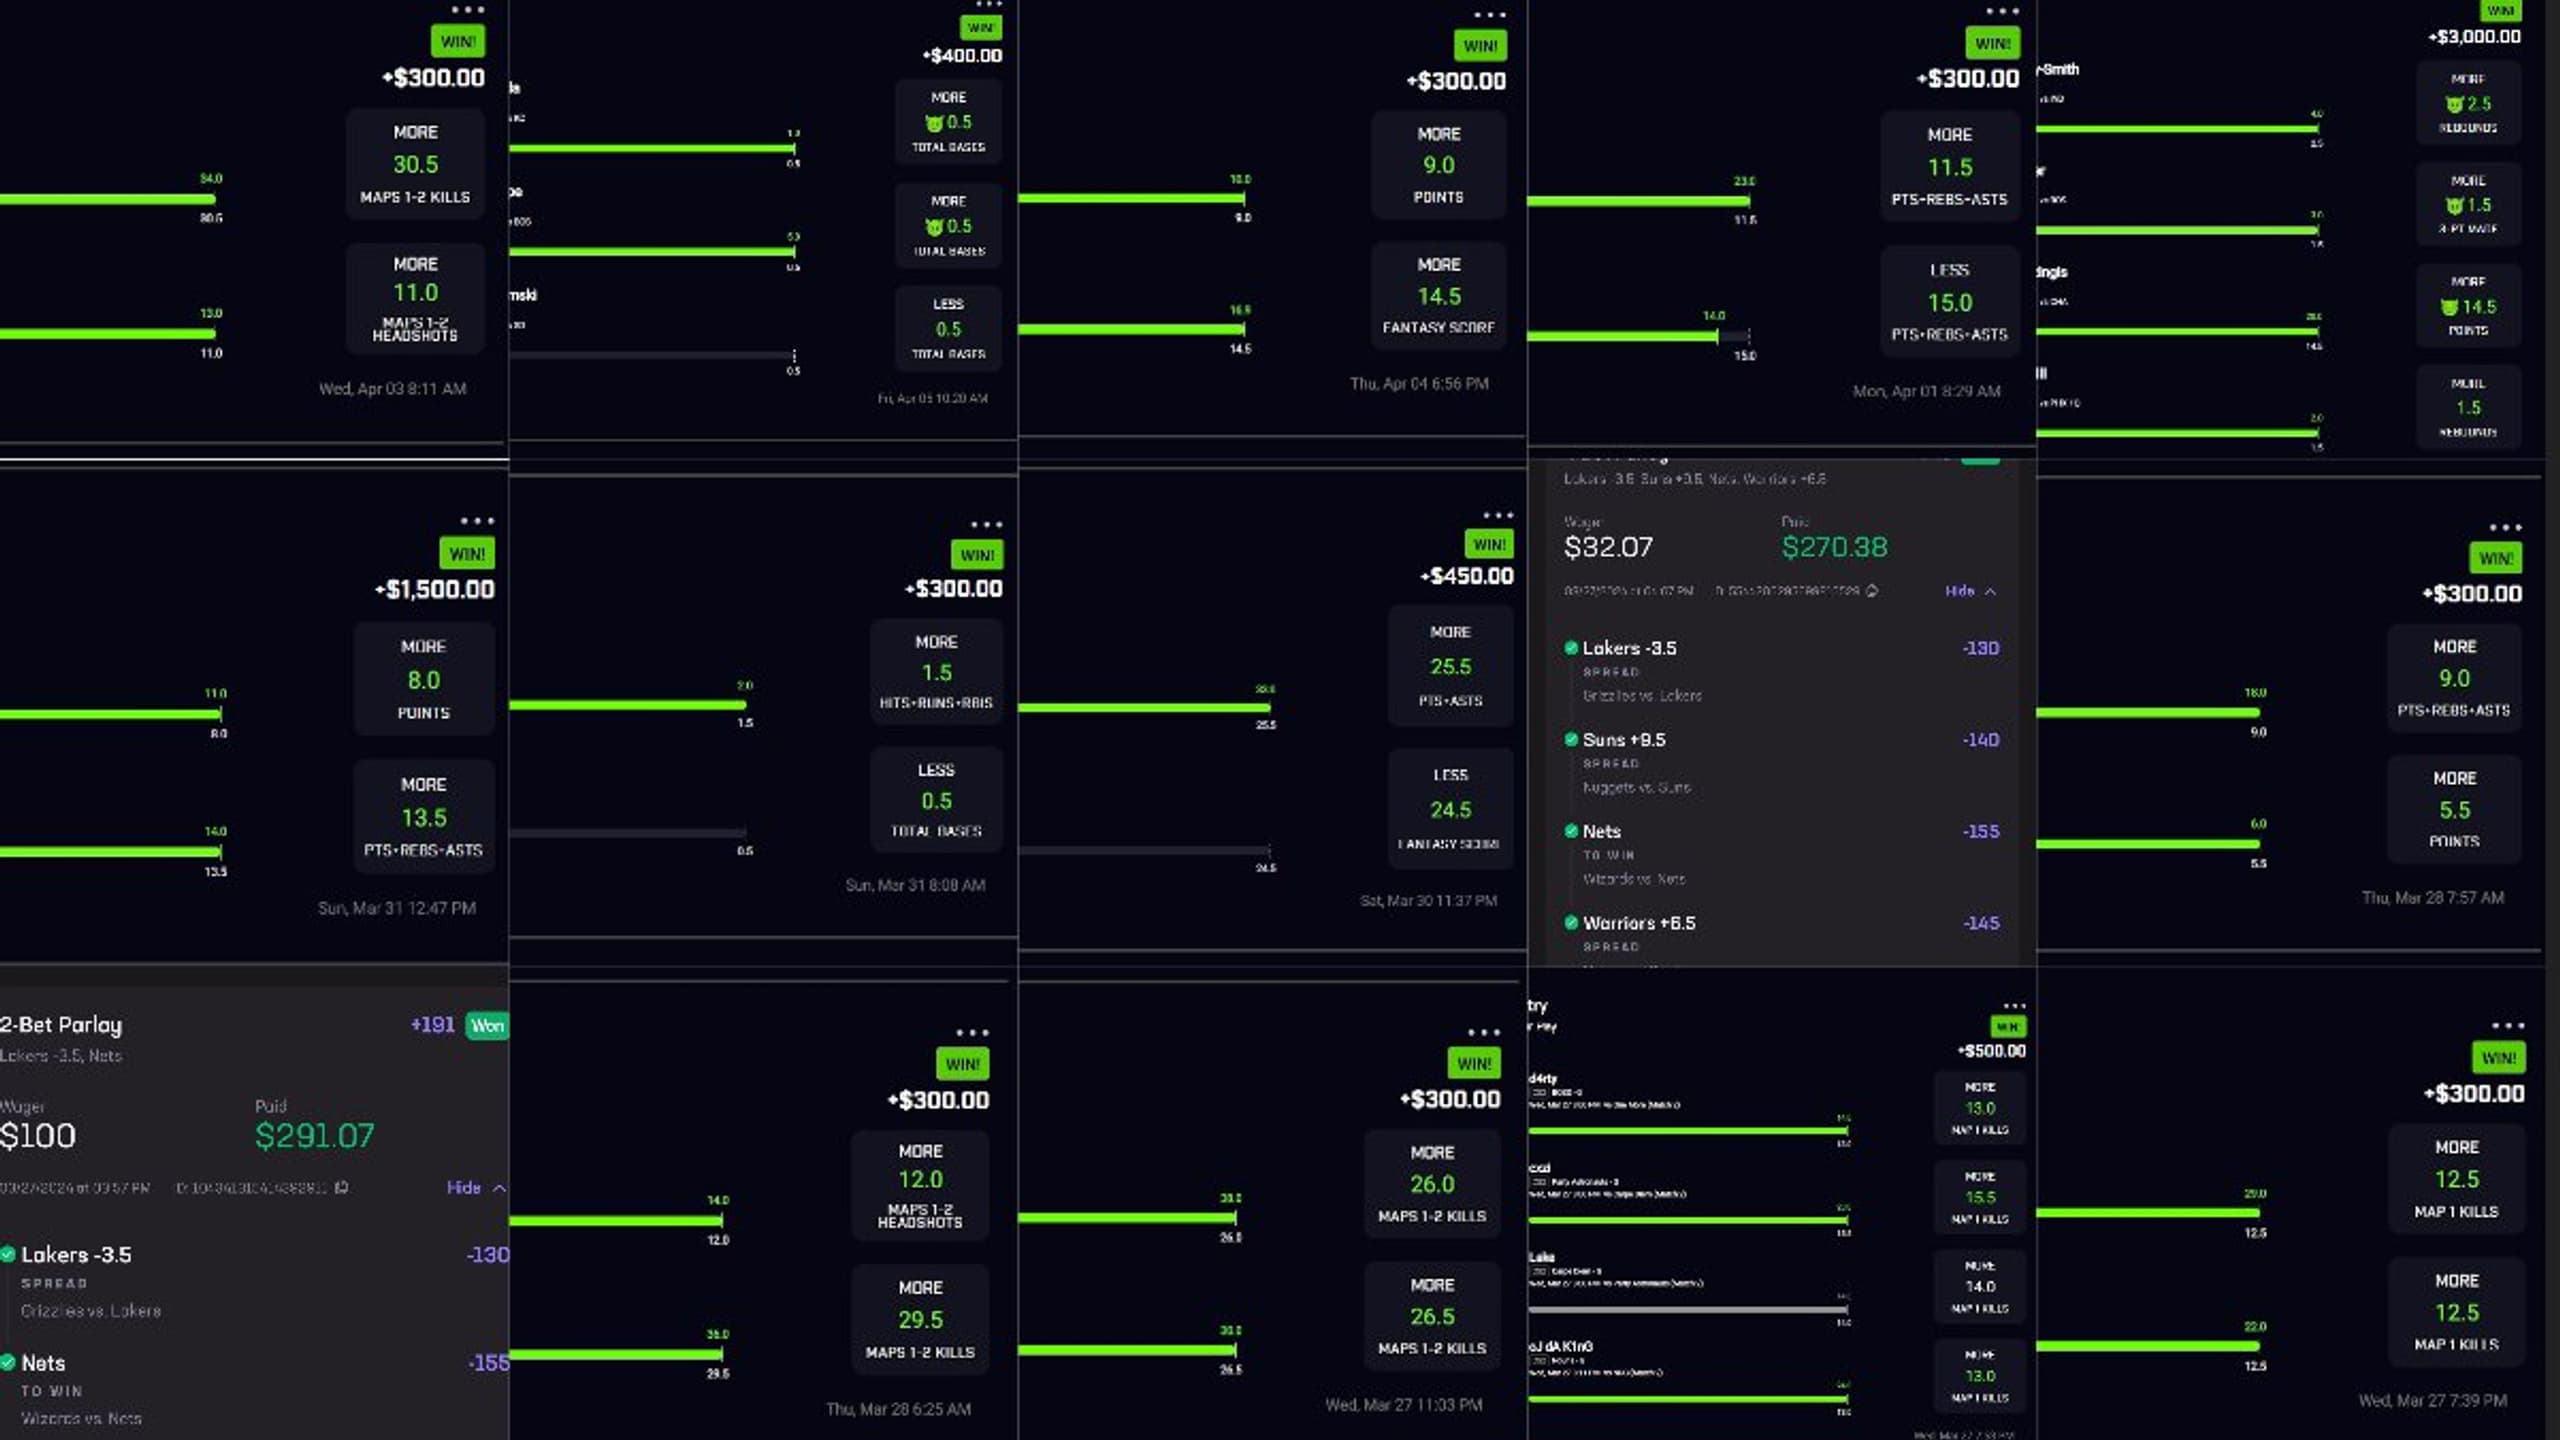Click progress bar ending at 34.0
The height and width of the screenshot is (1440, 2560).
(108, 199)
